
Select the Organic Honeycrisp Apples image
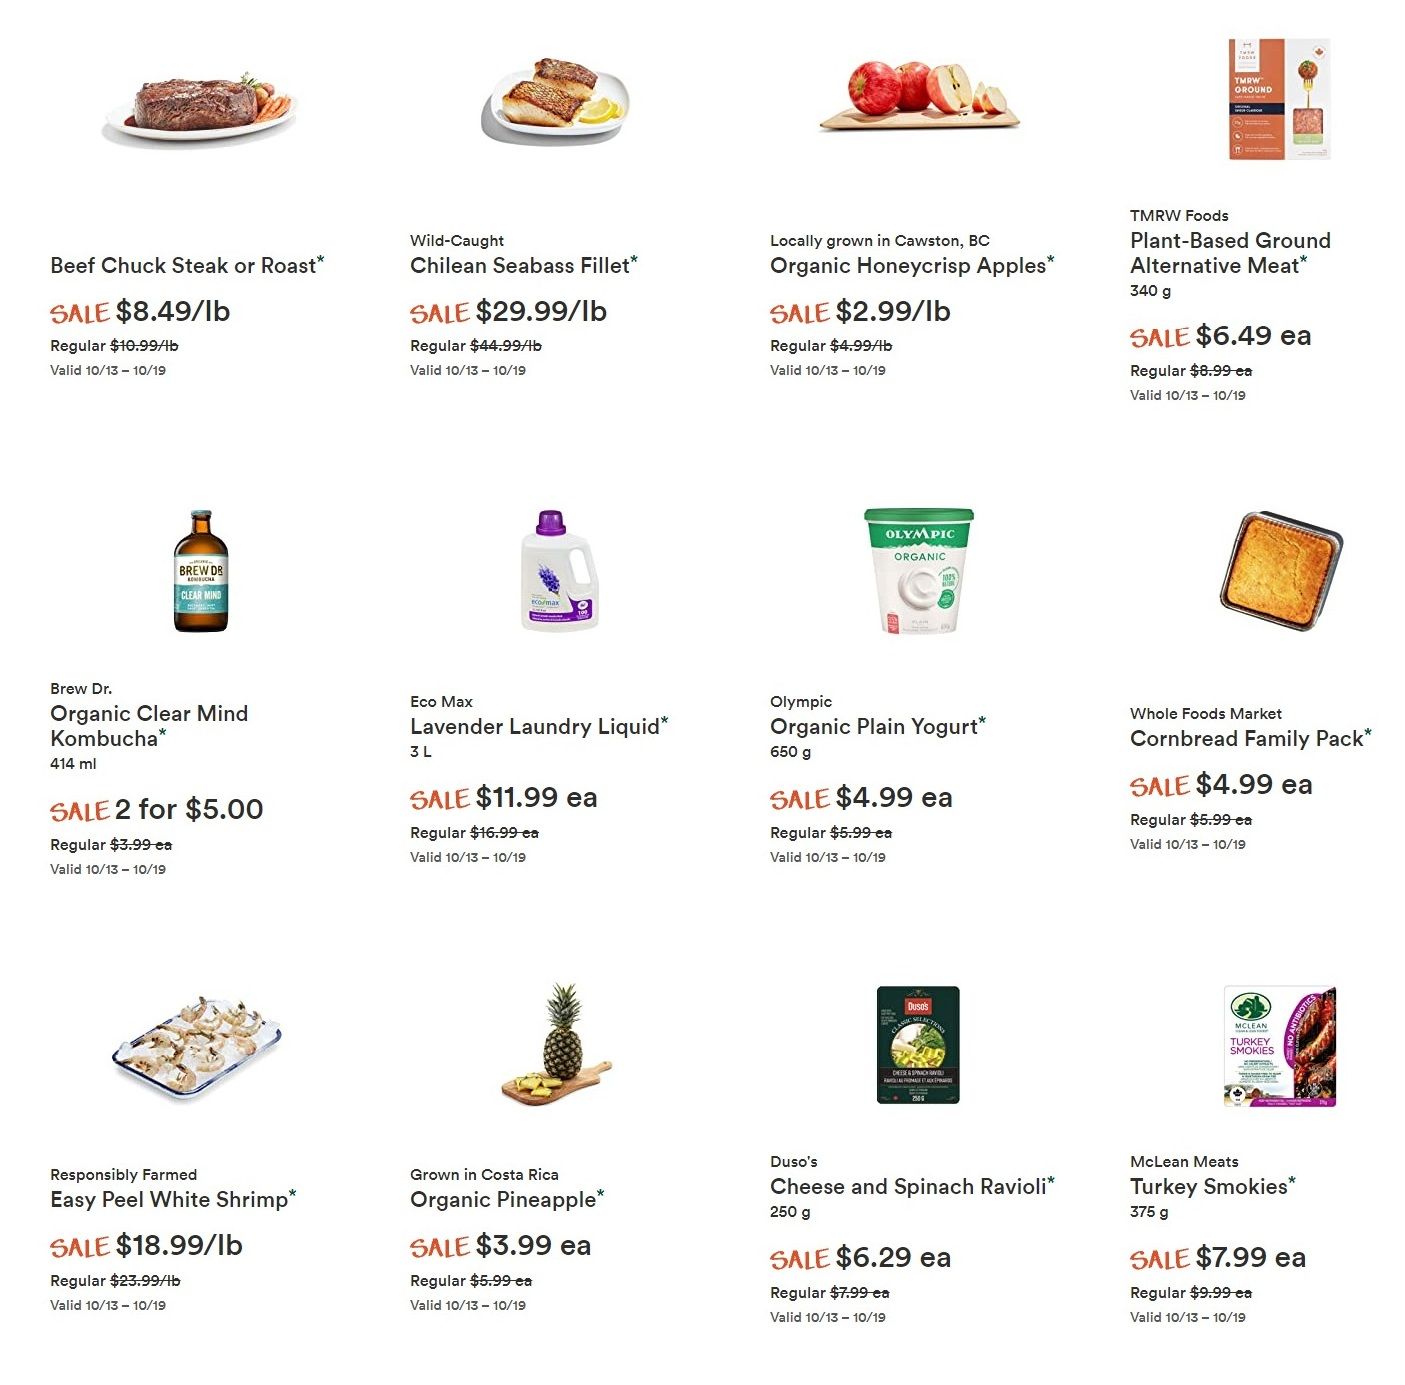pyautogui.click(x=919, y=95)
